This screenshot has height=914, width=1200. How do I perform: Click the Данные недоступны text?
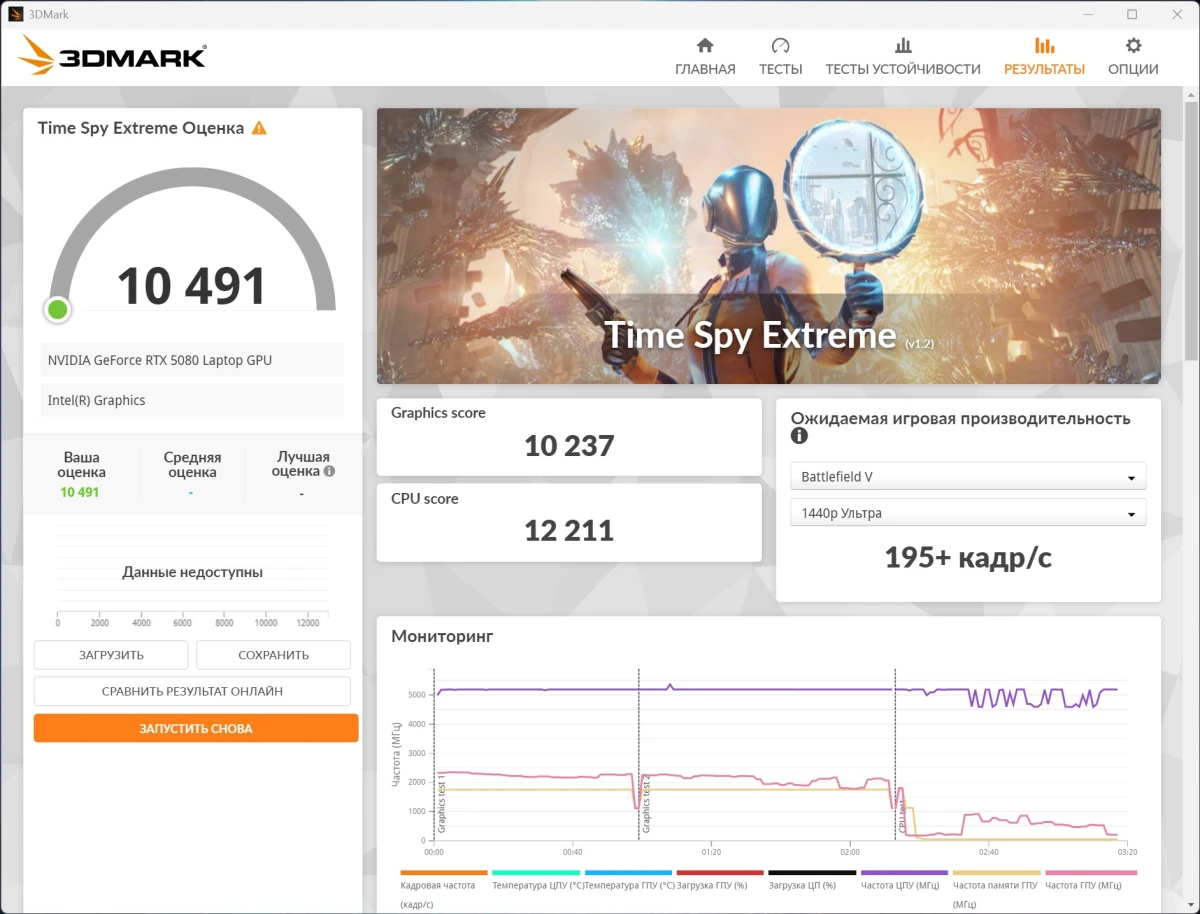click(192, 573)
